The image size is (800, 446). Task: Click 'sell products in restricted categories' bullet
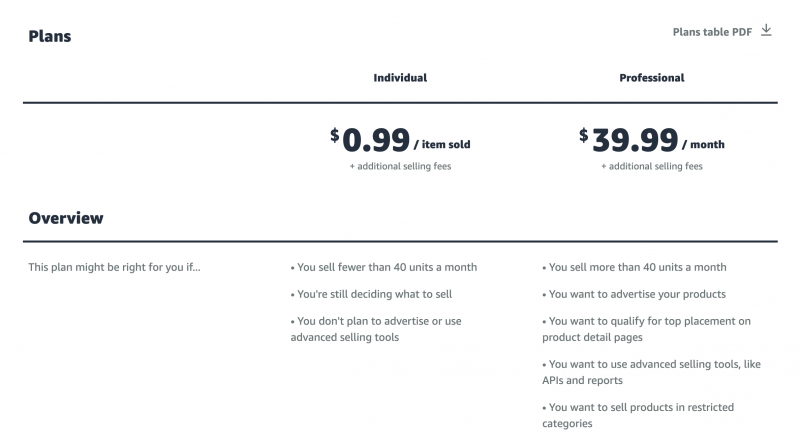pyautogui.click(x=638, y=415)
